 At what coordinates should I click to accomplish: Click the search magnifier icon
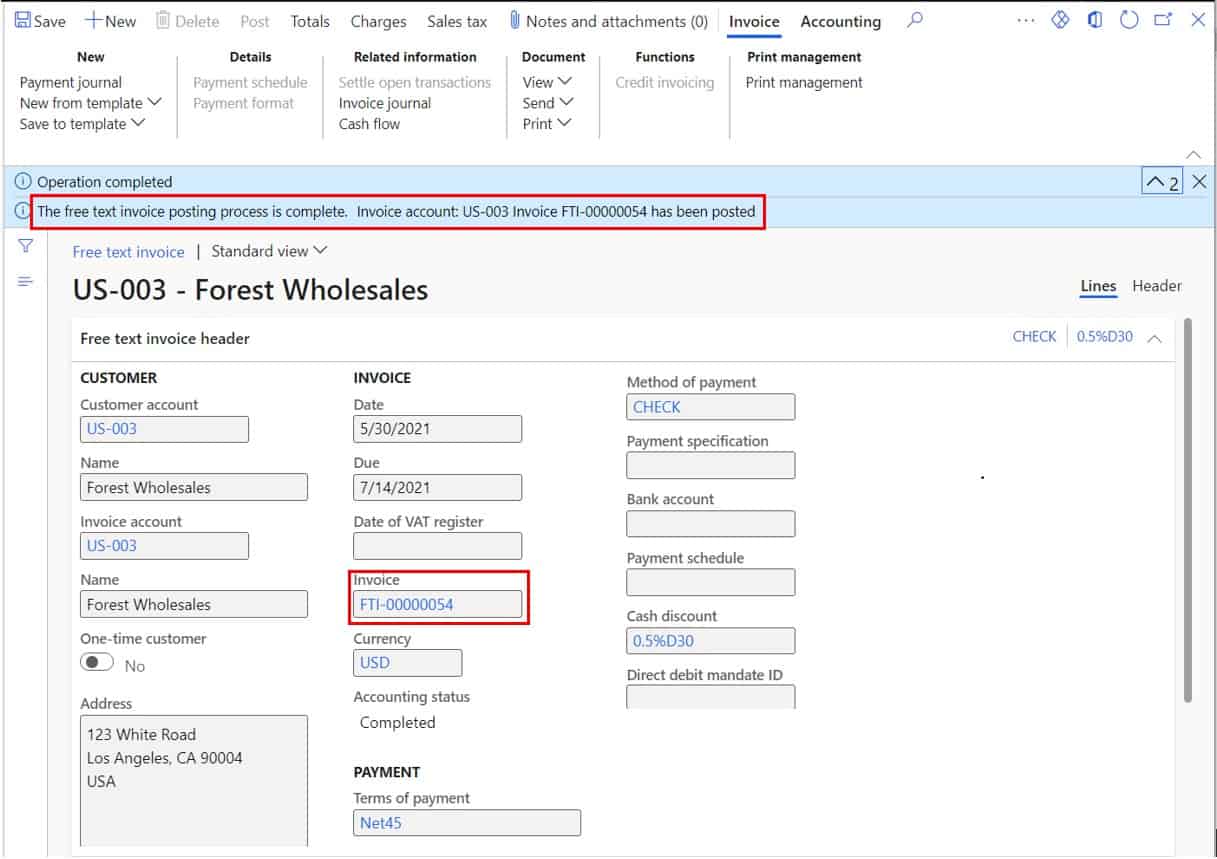[x=913, y=20]
